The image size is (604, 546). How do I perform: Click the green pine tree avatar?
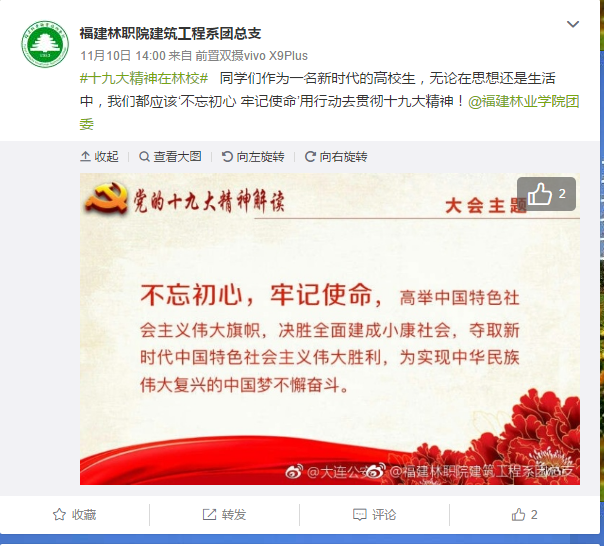[x=45, y=44]
